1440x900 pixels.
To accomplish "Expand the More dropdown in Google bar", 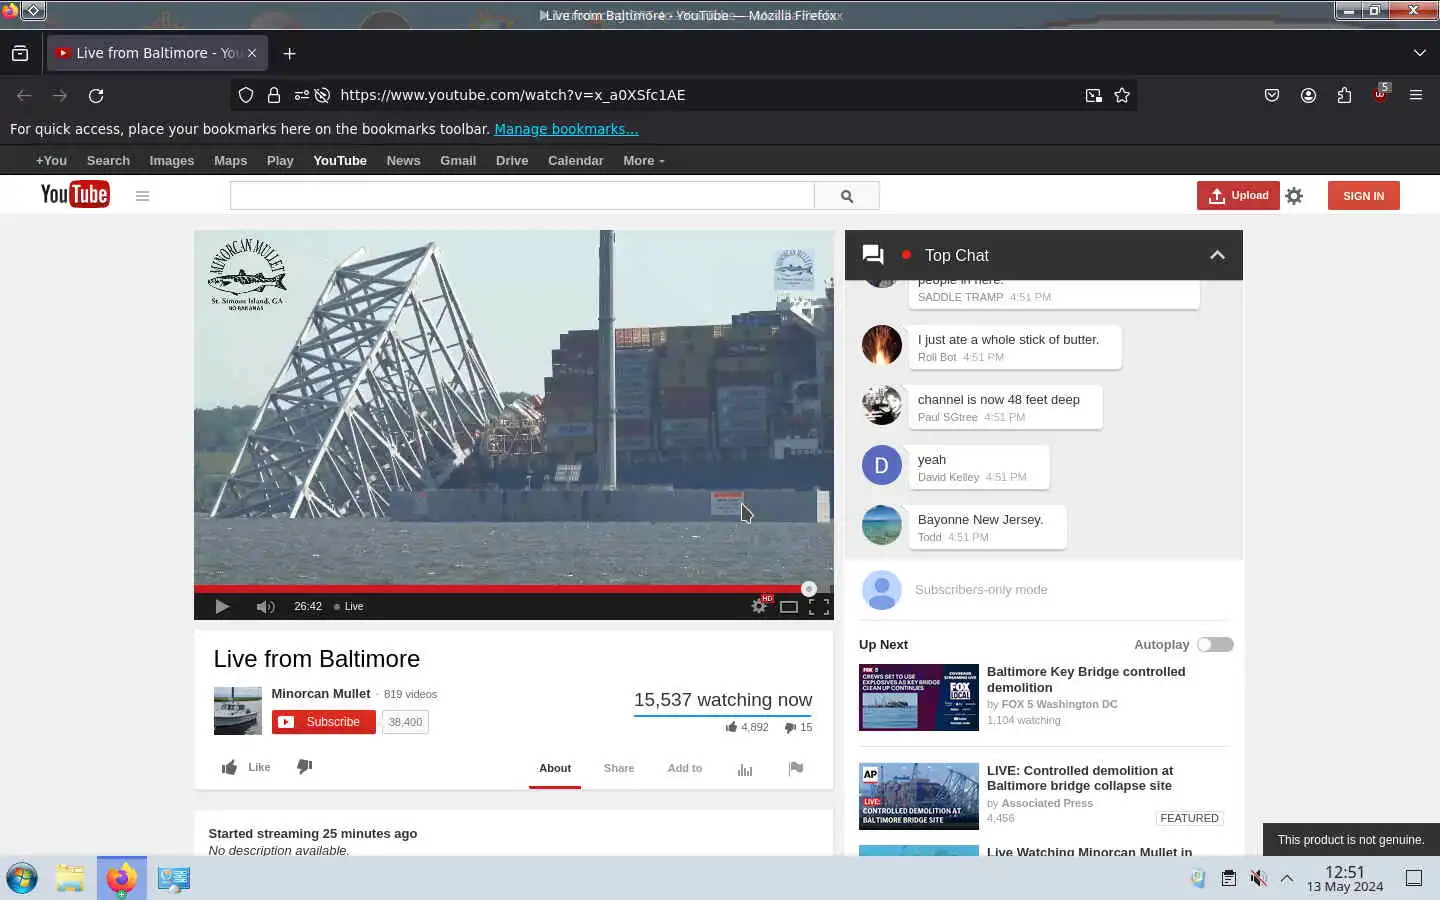I will coord(643,160).
